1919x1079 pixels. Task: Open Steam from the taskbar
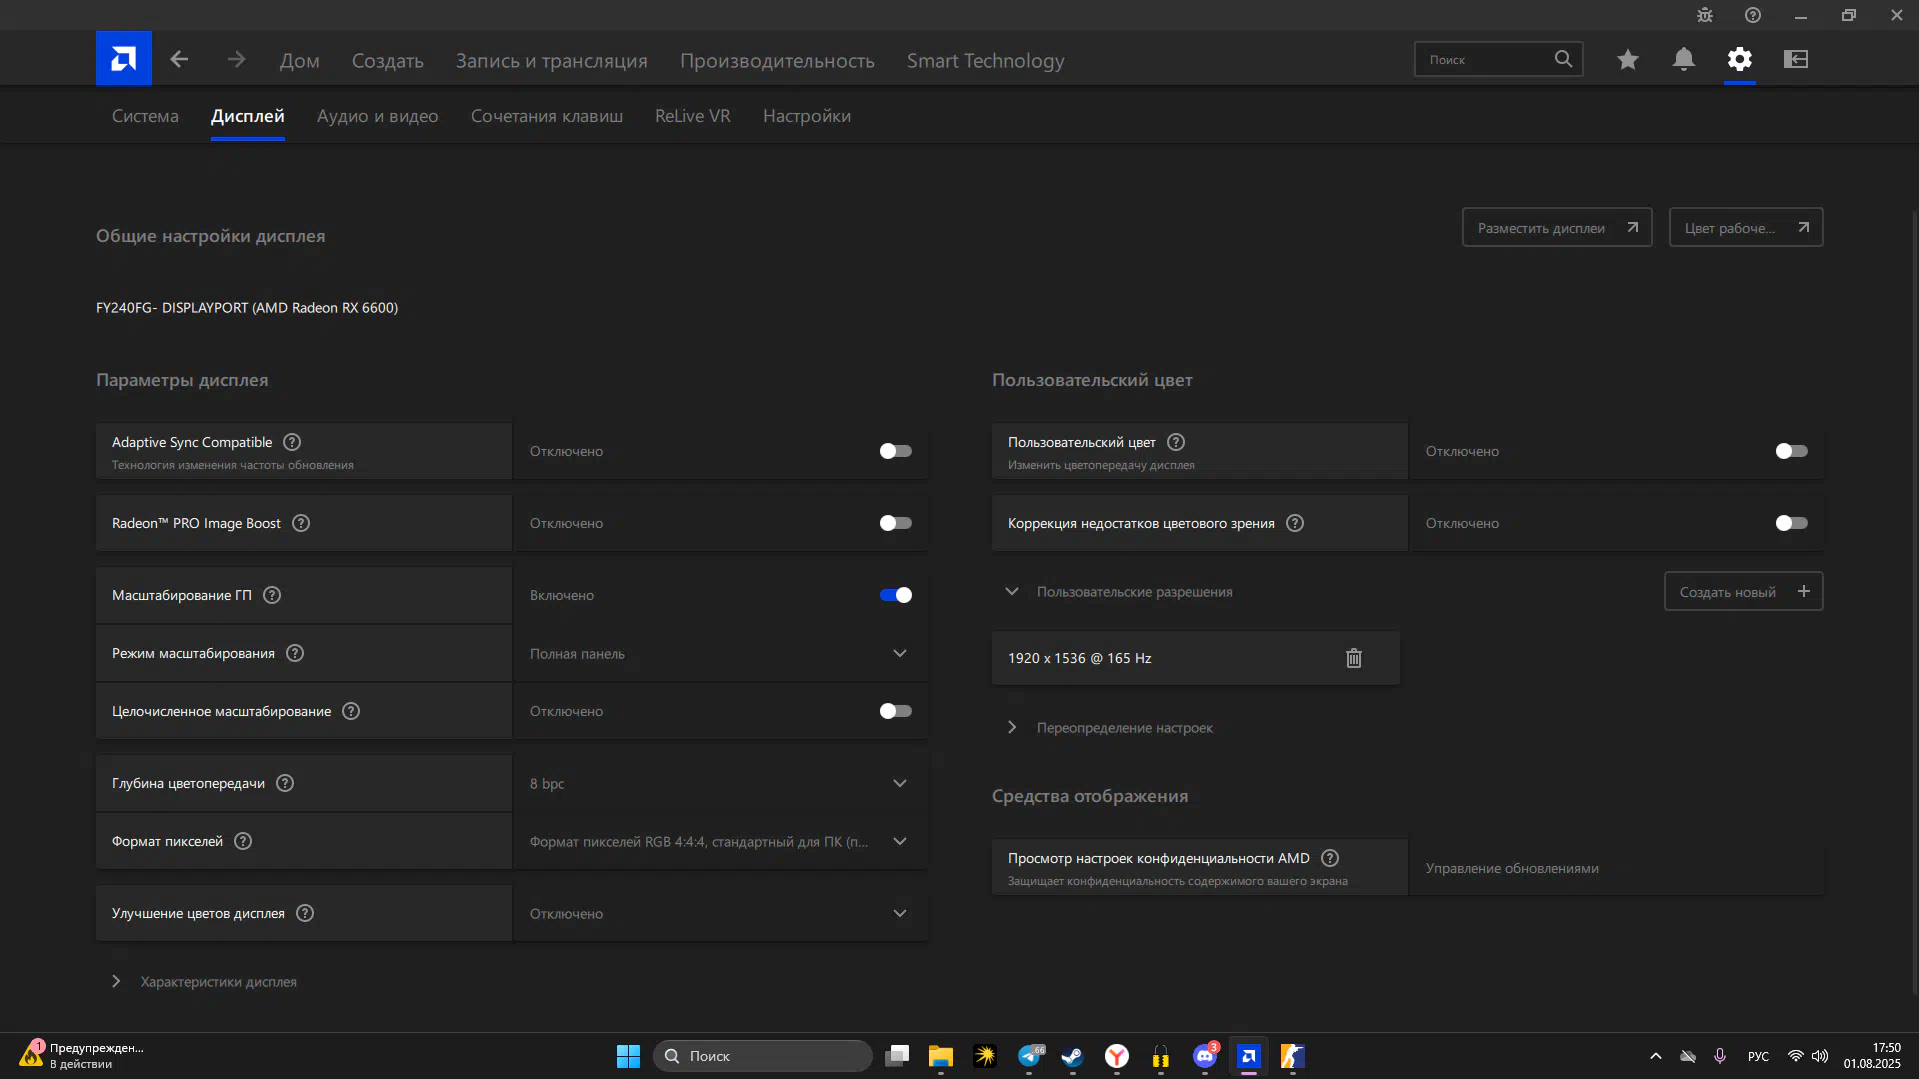click(x=1072, y=1056)
